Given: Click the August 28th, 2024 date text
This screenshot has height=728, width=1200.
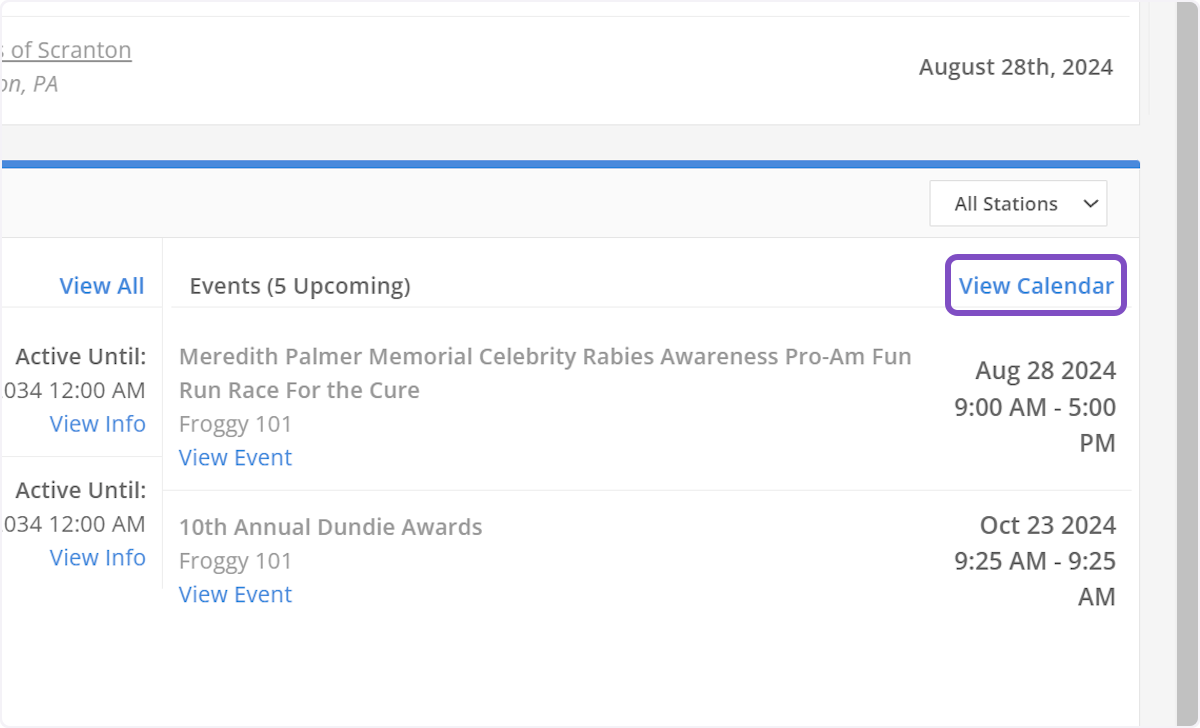Looking at the screenshot, I should 1015,67.
